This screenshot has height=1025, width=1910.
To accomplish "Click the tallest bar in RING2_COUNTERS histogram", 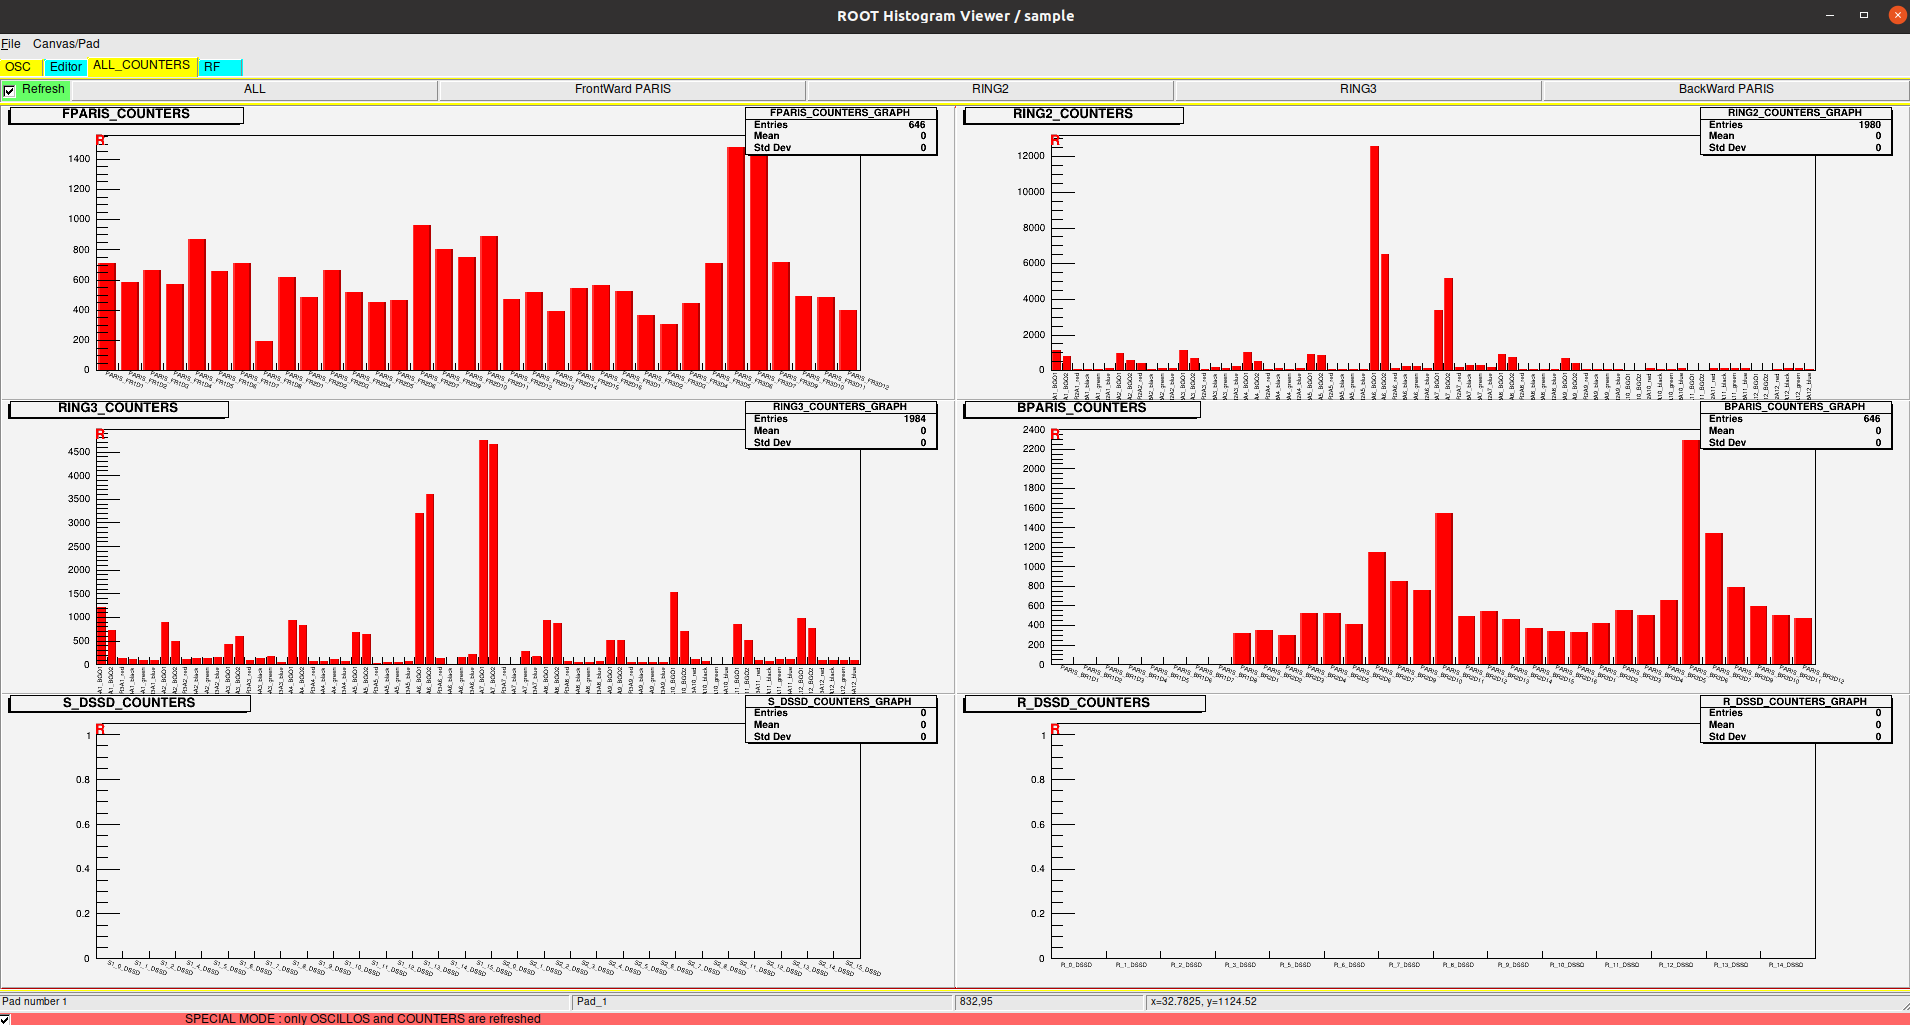I will point(1374,258).
